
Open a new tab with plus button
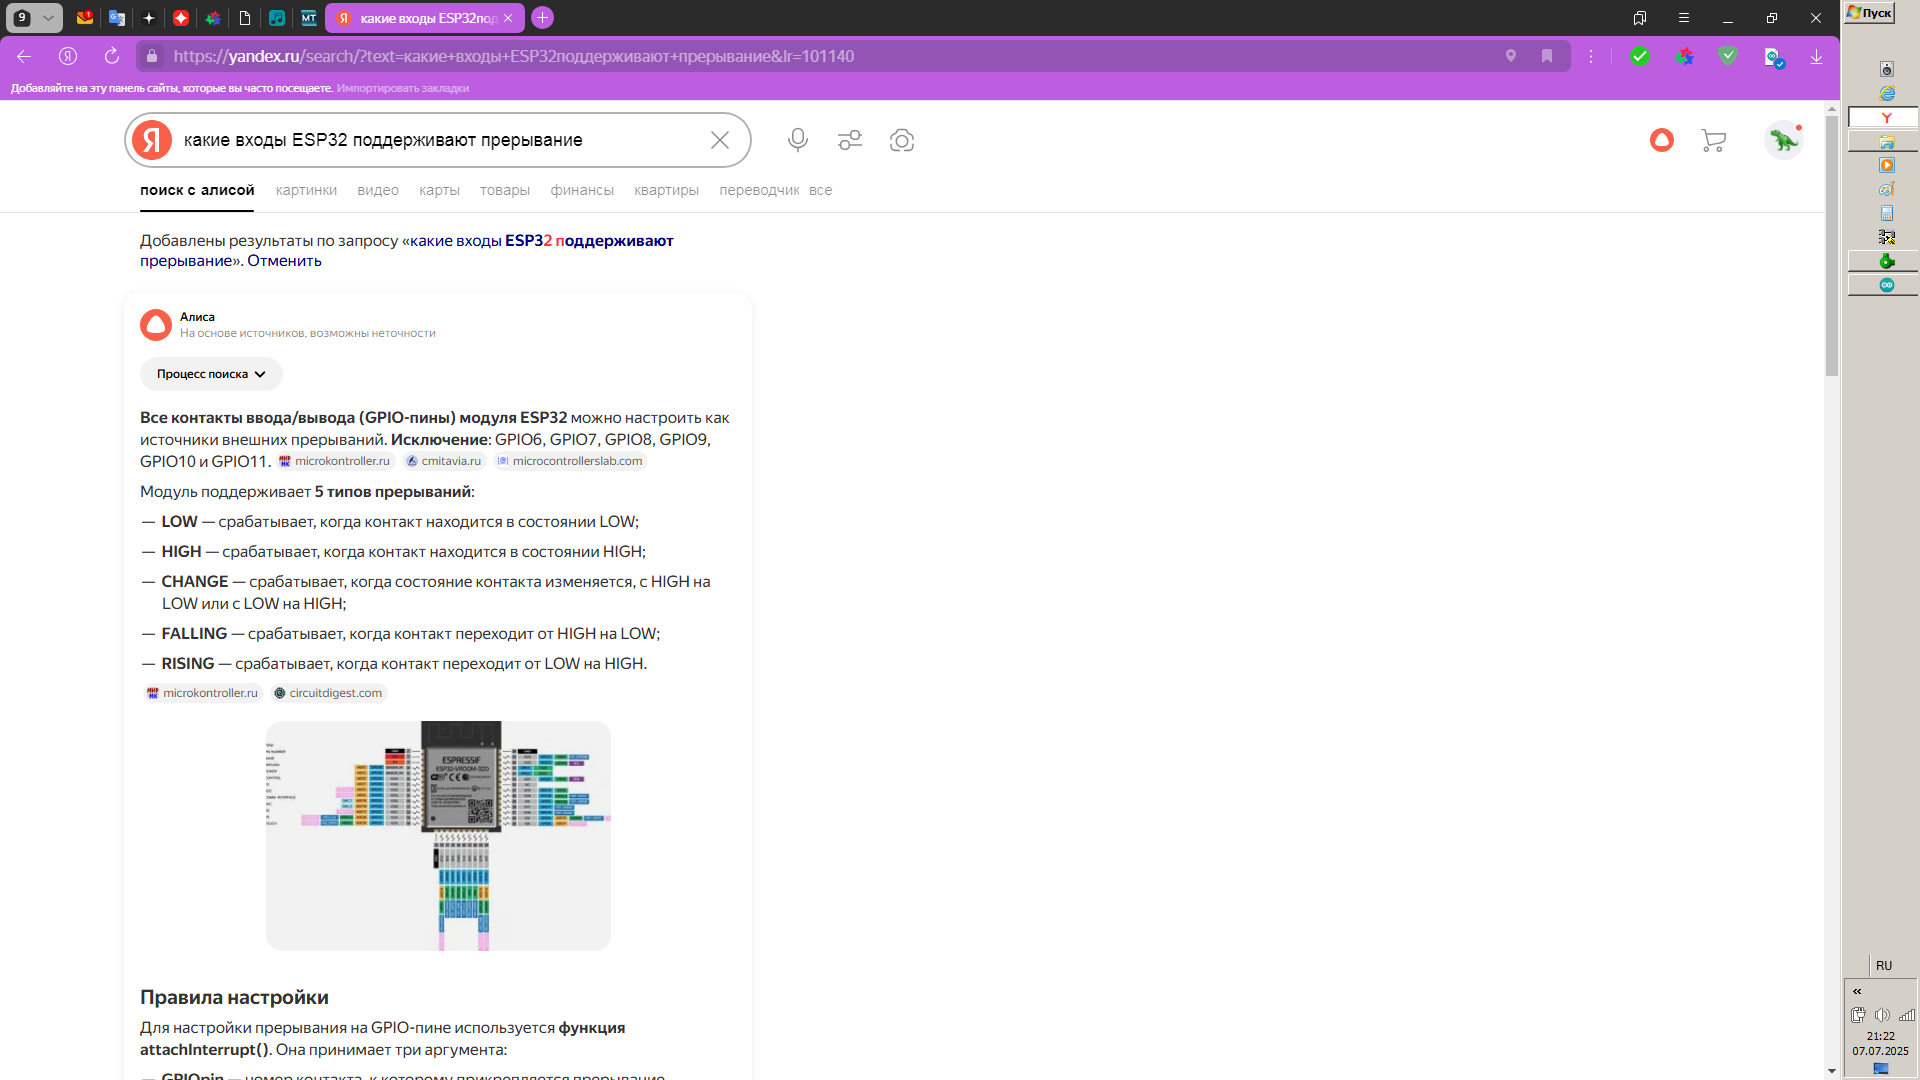(542, 18)
